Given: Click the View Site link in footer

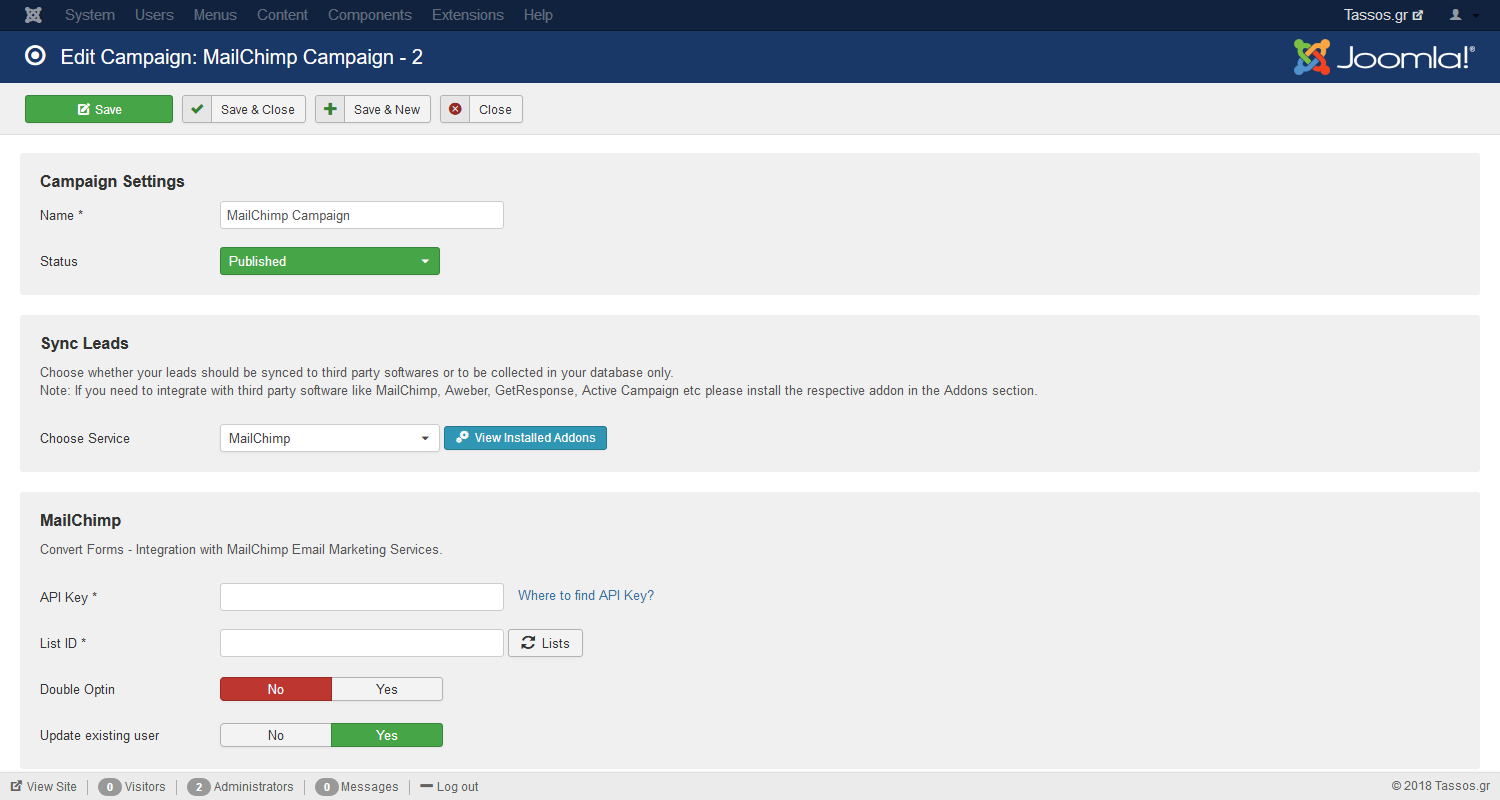Looking at the screenshot, I should pyautogui.click(x=43, y=787).
